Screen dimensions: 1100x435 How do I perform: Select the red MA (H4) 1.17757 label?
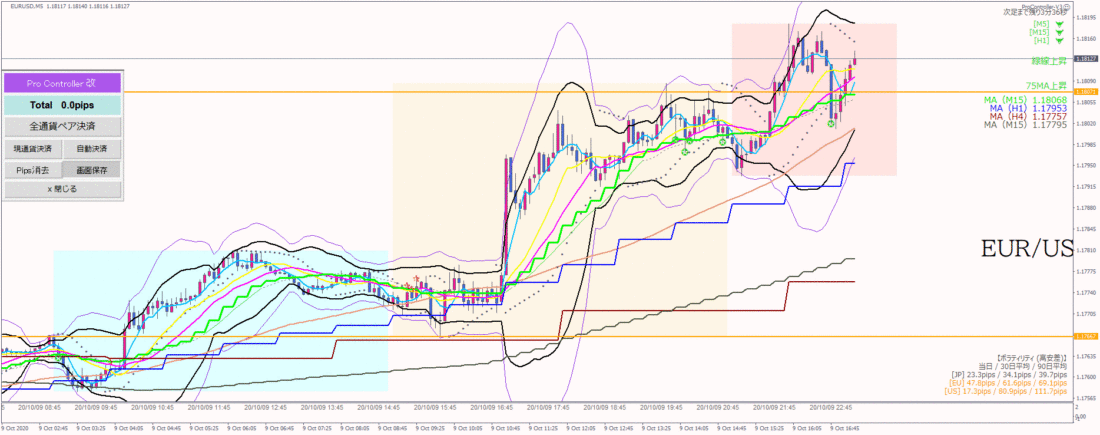pyautogui.click(x=1028, y=116)
